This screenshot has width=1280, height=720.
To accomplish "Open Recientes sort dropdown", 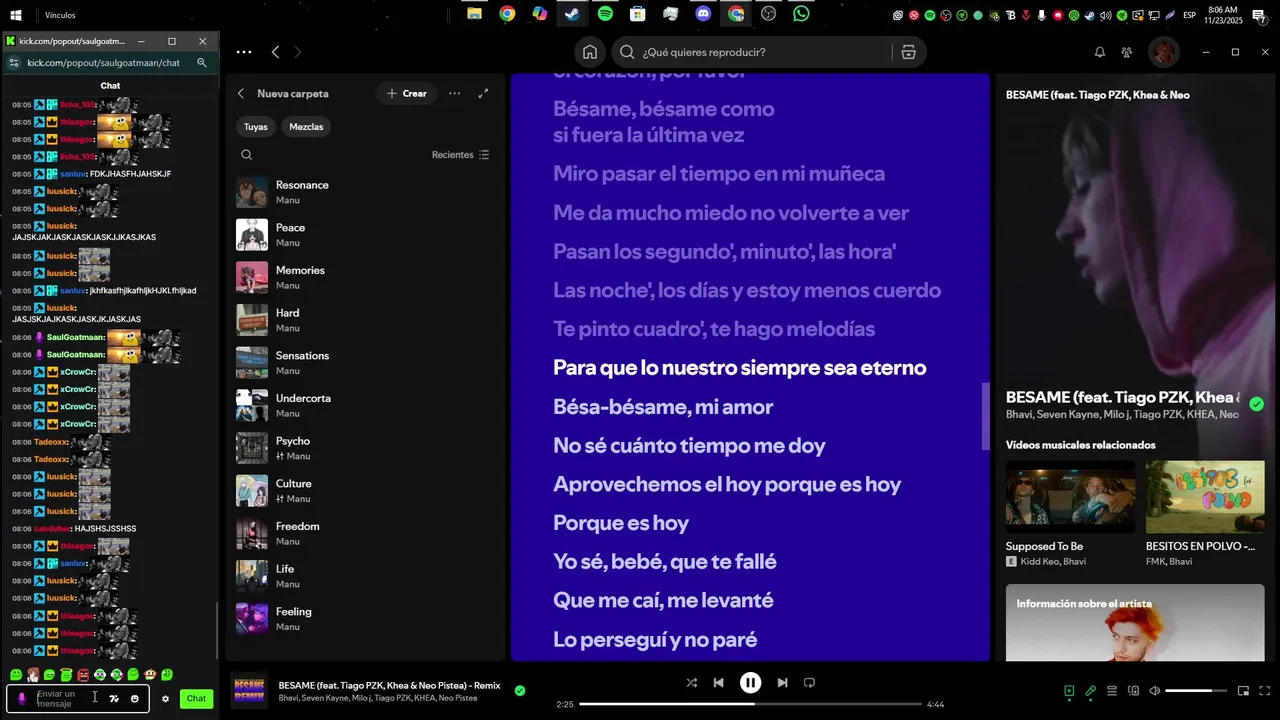I will tap(461, 155).
